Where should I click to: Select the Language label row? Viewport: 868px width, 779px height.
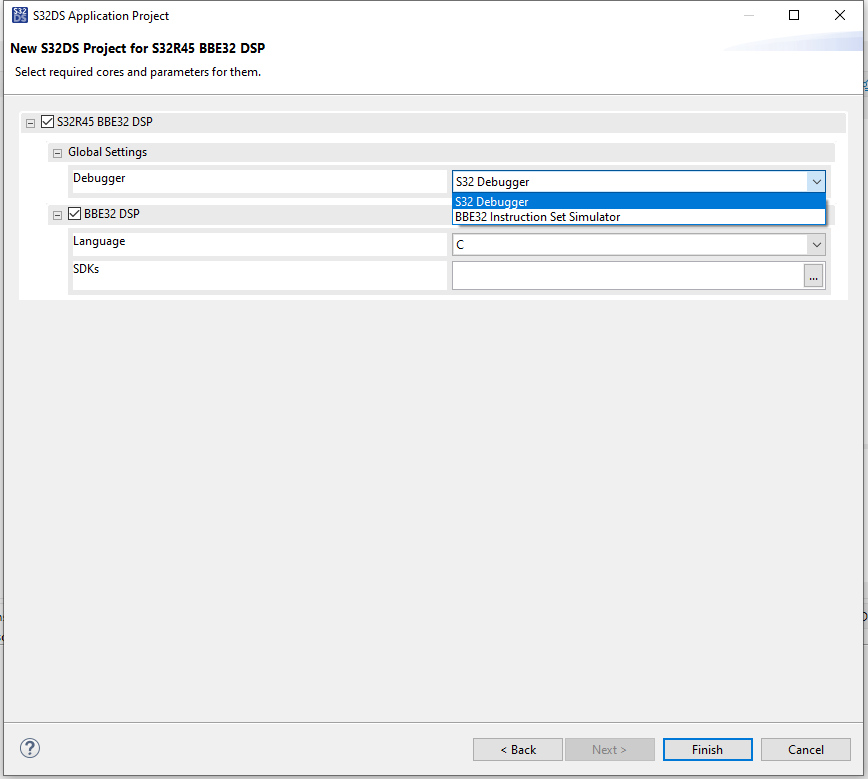click(x=259, y=244)
